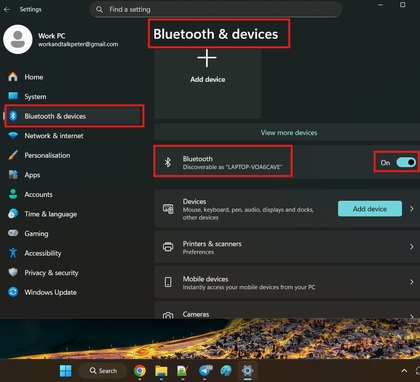Click the workandtalkpeter@gmail.com email text
Screen dimensions: 420x382
(78, 44)
